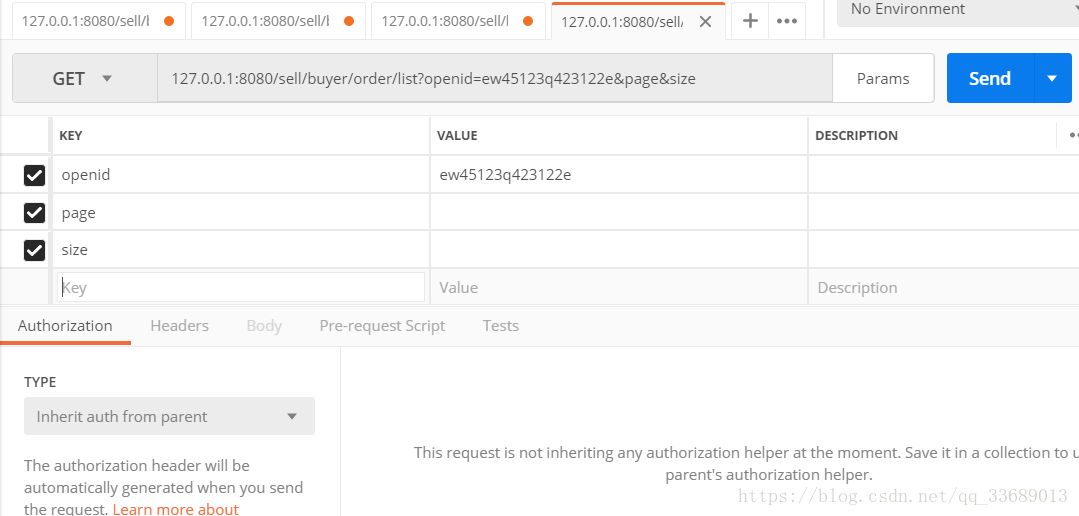Send the request
The height and width of the screenshot is (516, 1079).
pos(990,78)
